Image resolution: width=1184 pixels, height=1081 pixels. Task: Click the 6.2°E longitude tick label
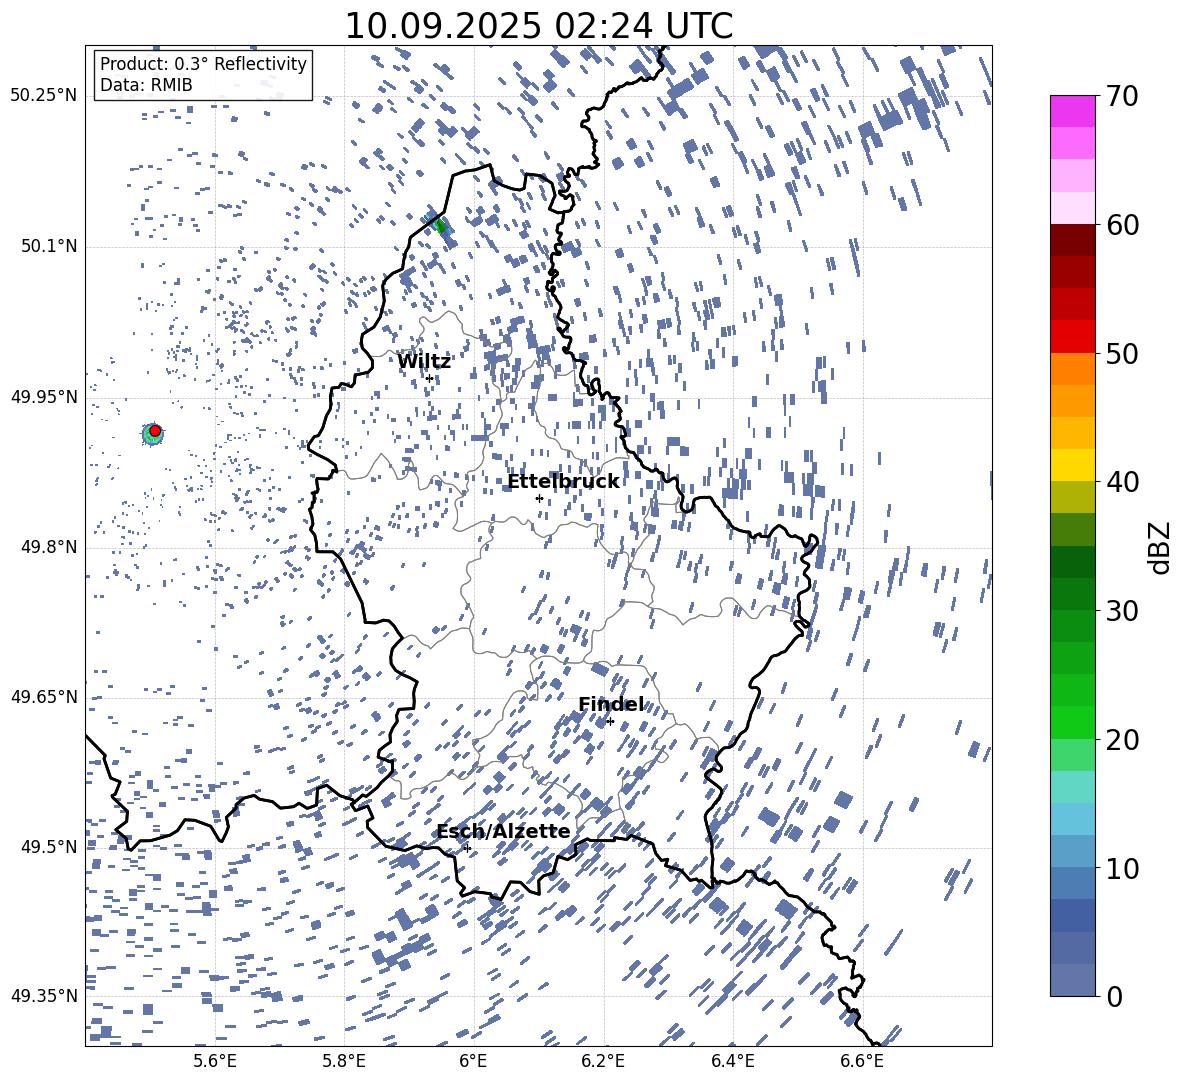point(603,1061)
